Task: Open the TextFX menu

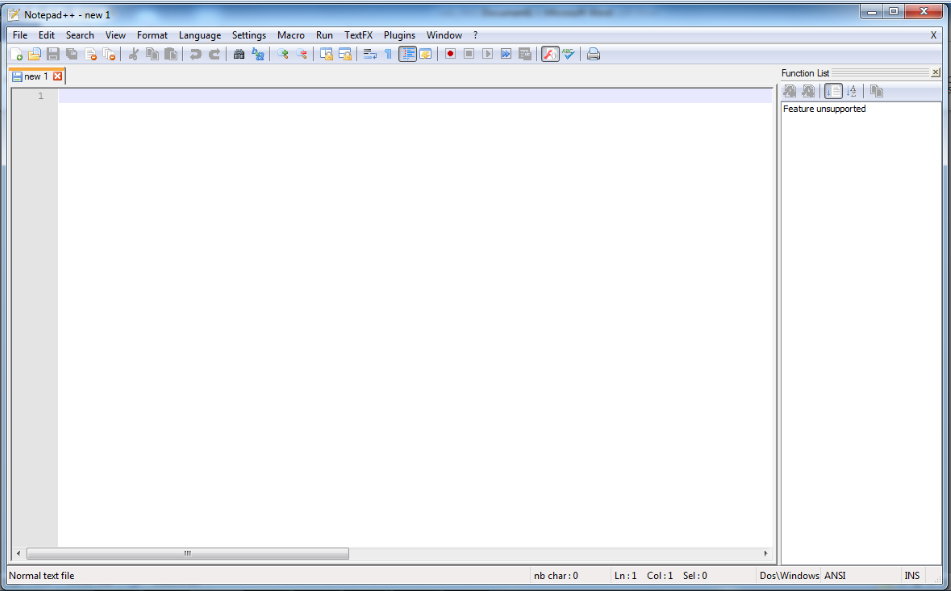Action: 358,35
